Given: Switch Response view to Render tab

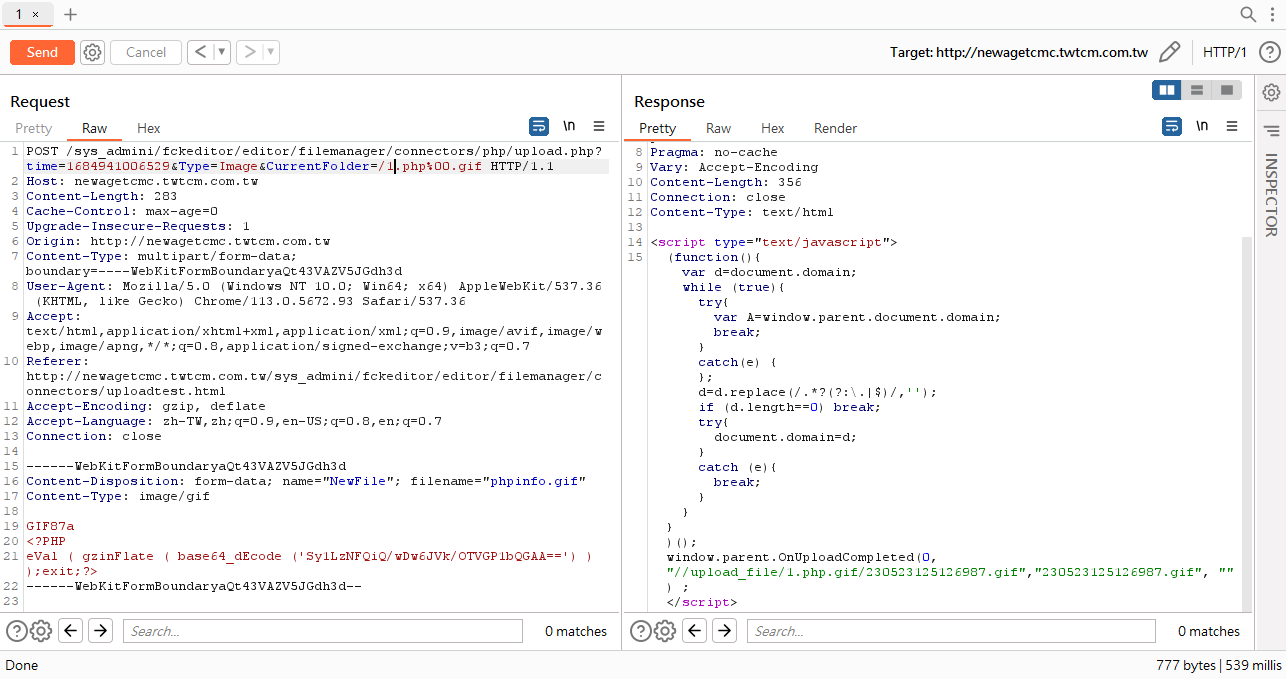Looking at the screenshot, I should [835, 128].
